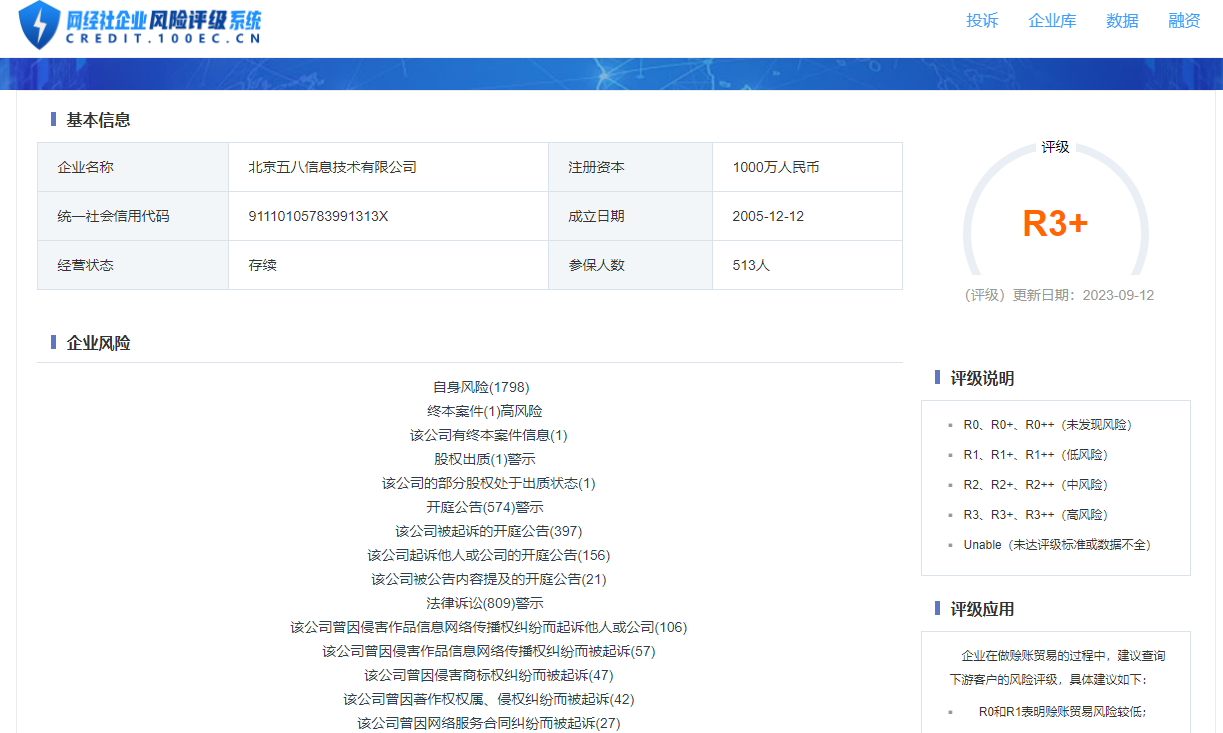This screenshot has width=1223, height=733.
Task: Select the credit code 91110105783991313X
Action: click(318, 216)
